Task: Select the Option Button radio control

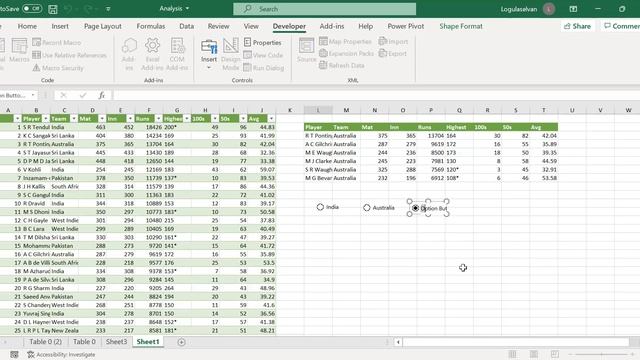Action: click(415, 208)
